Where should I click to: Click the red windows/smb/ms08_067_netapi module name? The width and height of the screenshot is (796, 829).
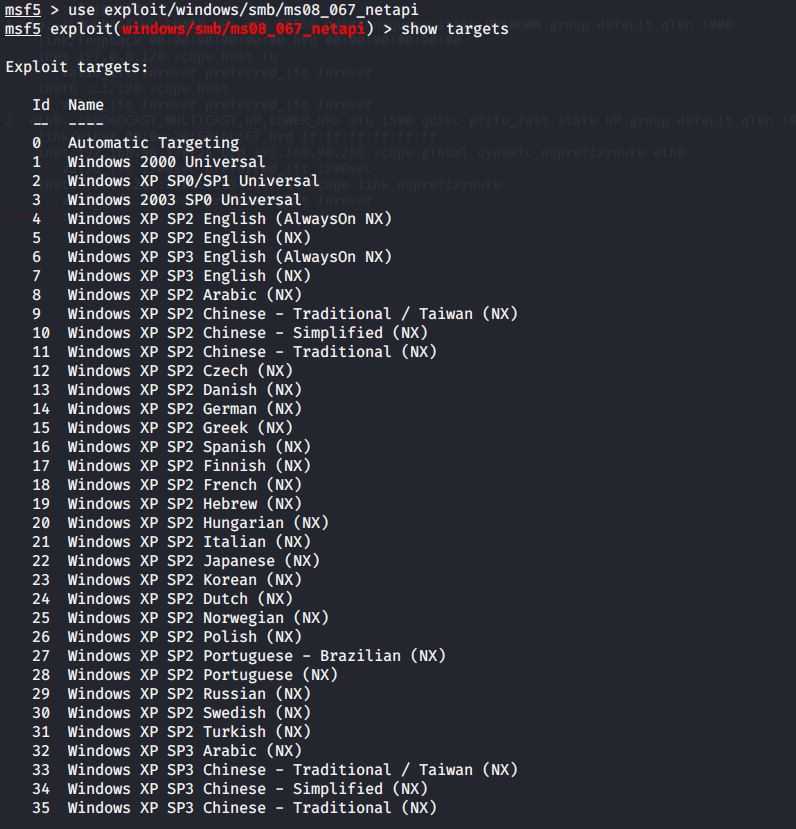pos(243,29)
